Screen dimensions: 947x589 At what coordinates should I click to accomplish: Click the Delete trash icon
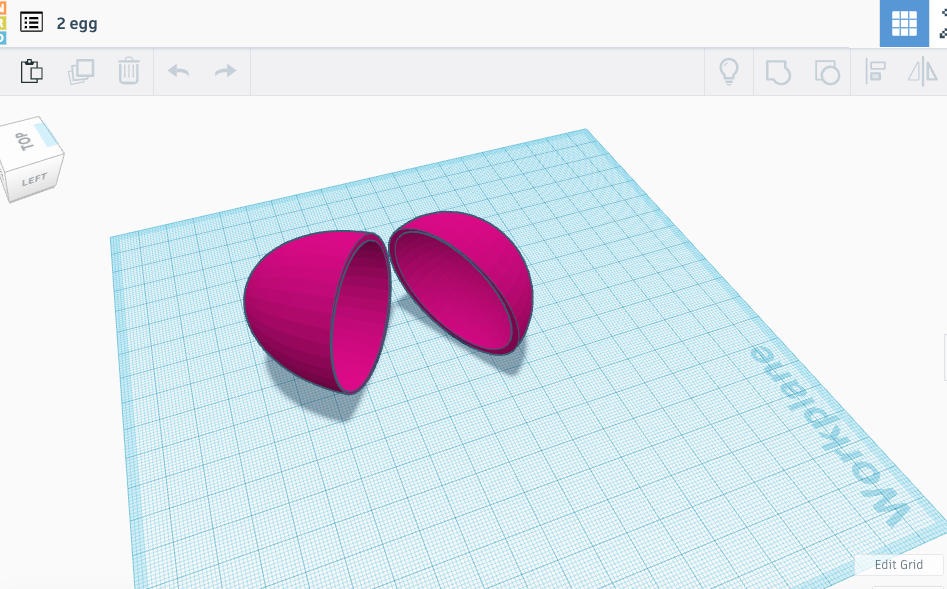(129, 71)
